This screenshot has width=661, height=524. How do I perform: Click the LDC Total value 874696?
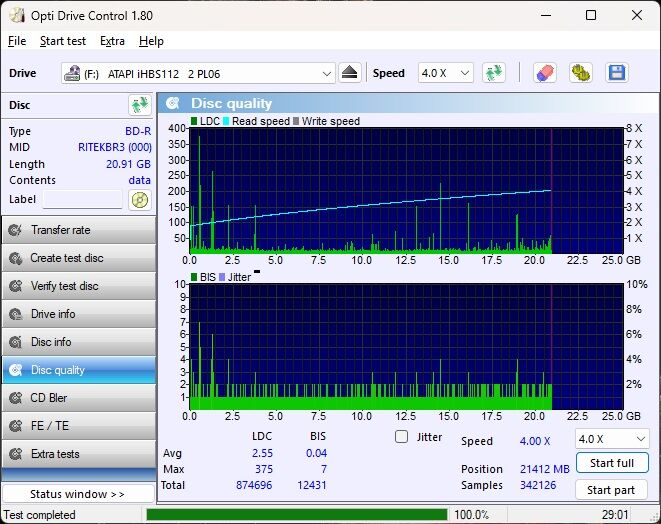point(254,485)
